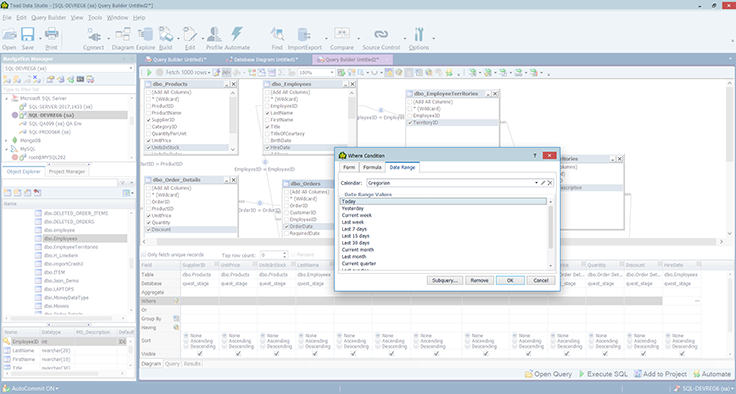Toggle LastName checkbox in dbo_Employees
The width and height of the screenshot is (736, 394).
coord(268,113)
